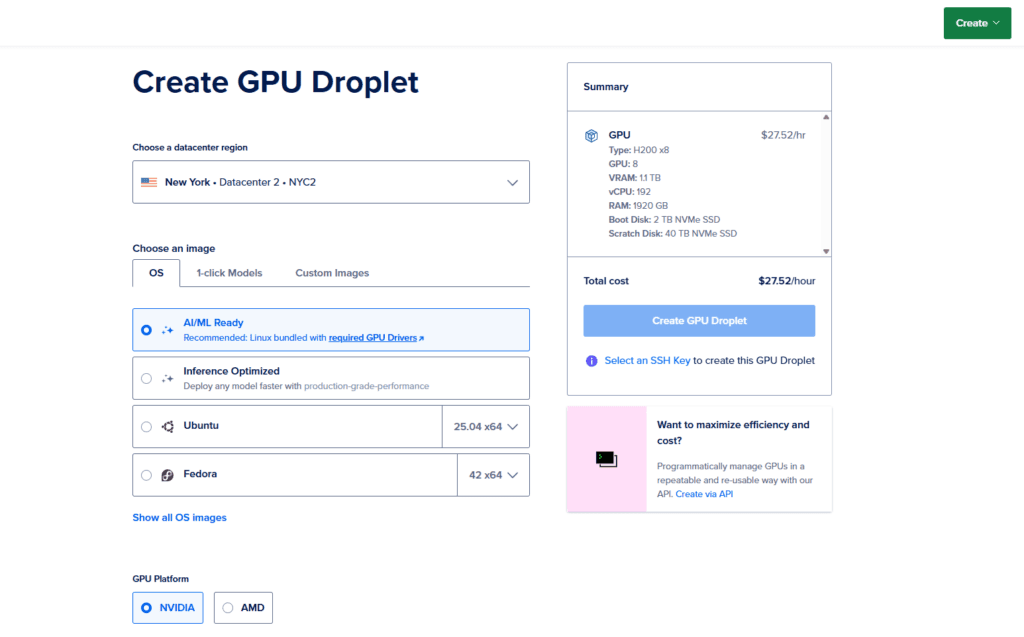
Task: Open the Fedora 42 x64 version dropdown
Action: 493,475
